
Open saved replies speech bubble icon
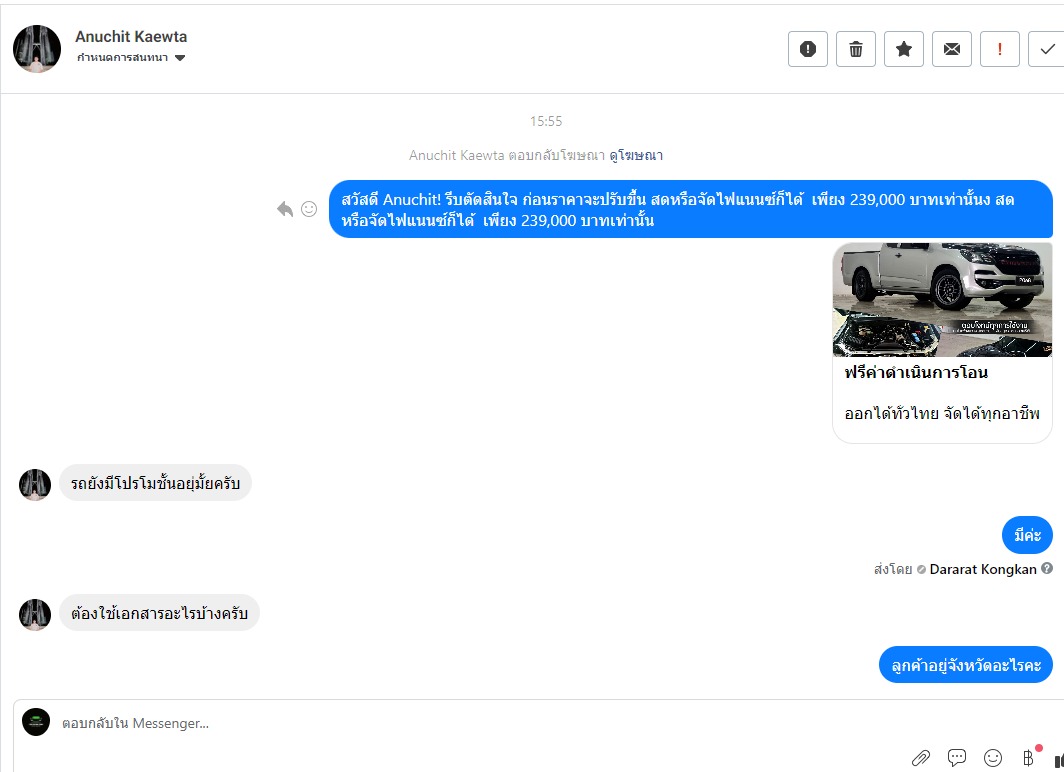pyautogui.click(x=957, y=757)
